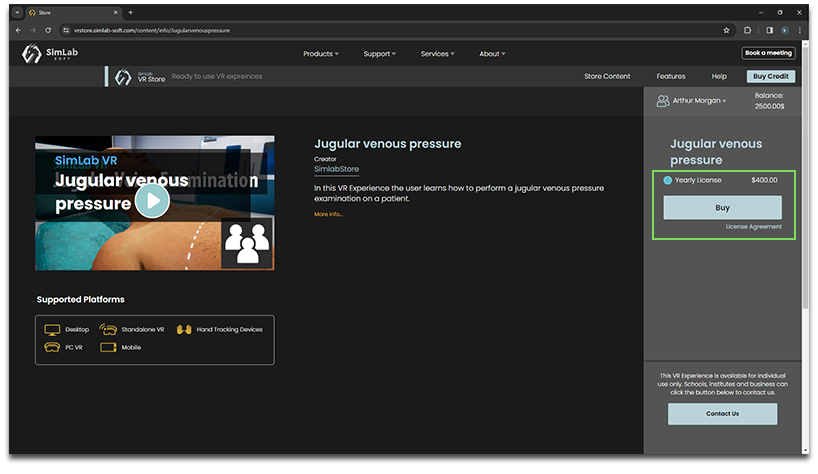Expand the Support menu
The image size is (818, 474).
pyautogui.click(x=379, y=54)
